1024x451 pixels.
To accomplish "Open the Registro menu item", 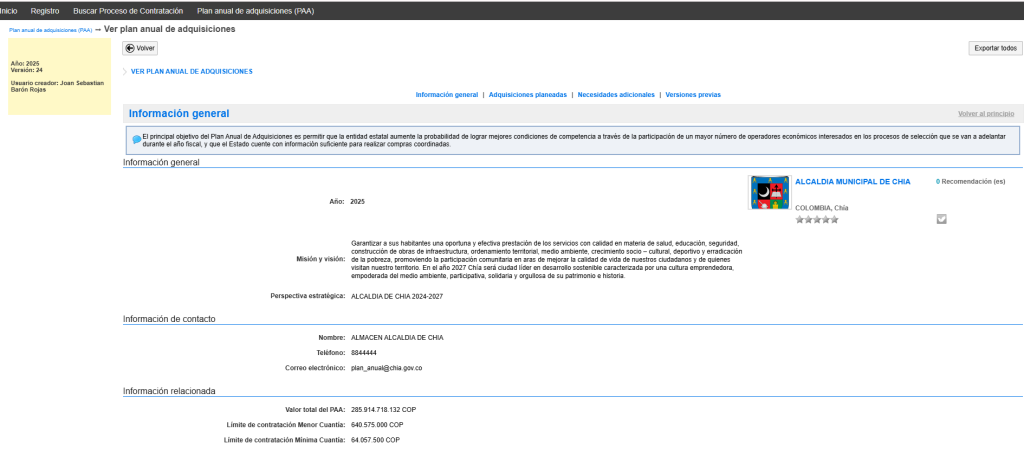I will click(45, 10).
